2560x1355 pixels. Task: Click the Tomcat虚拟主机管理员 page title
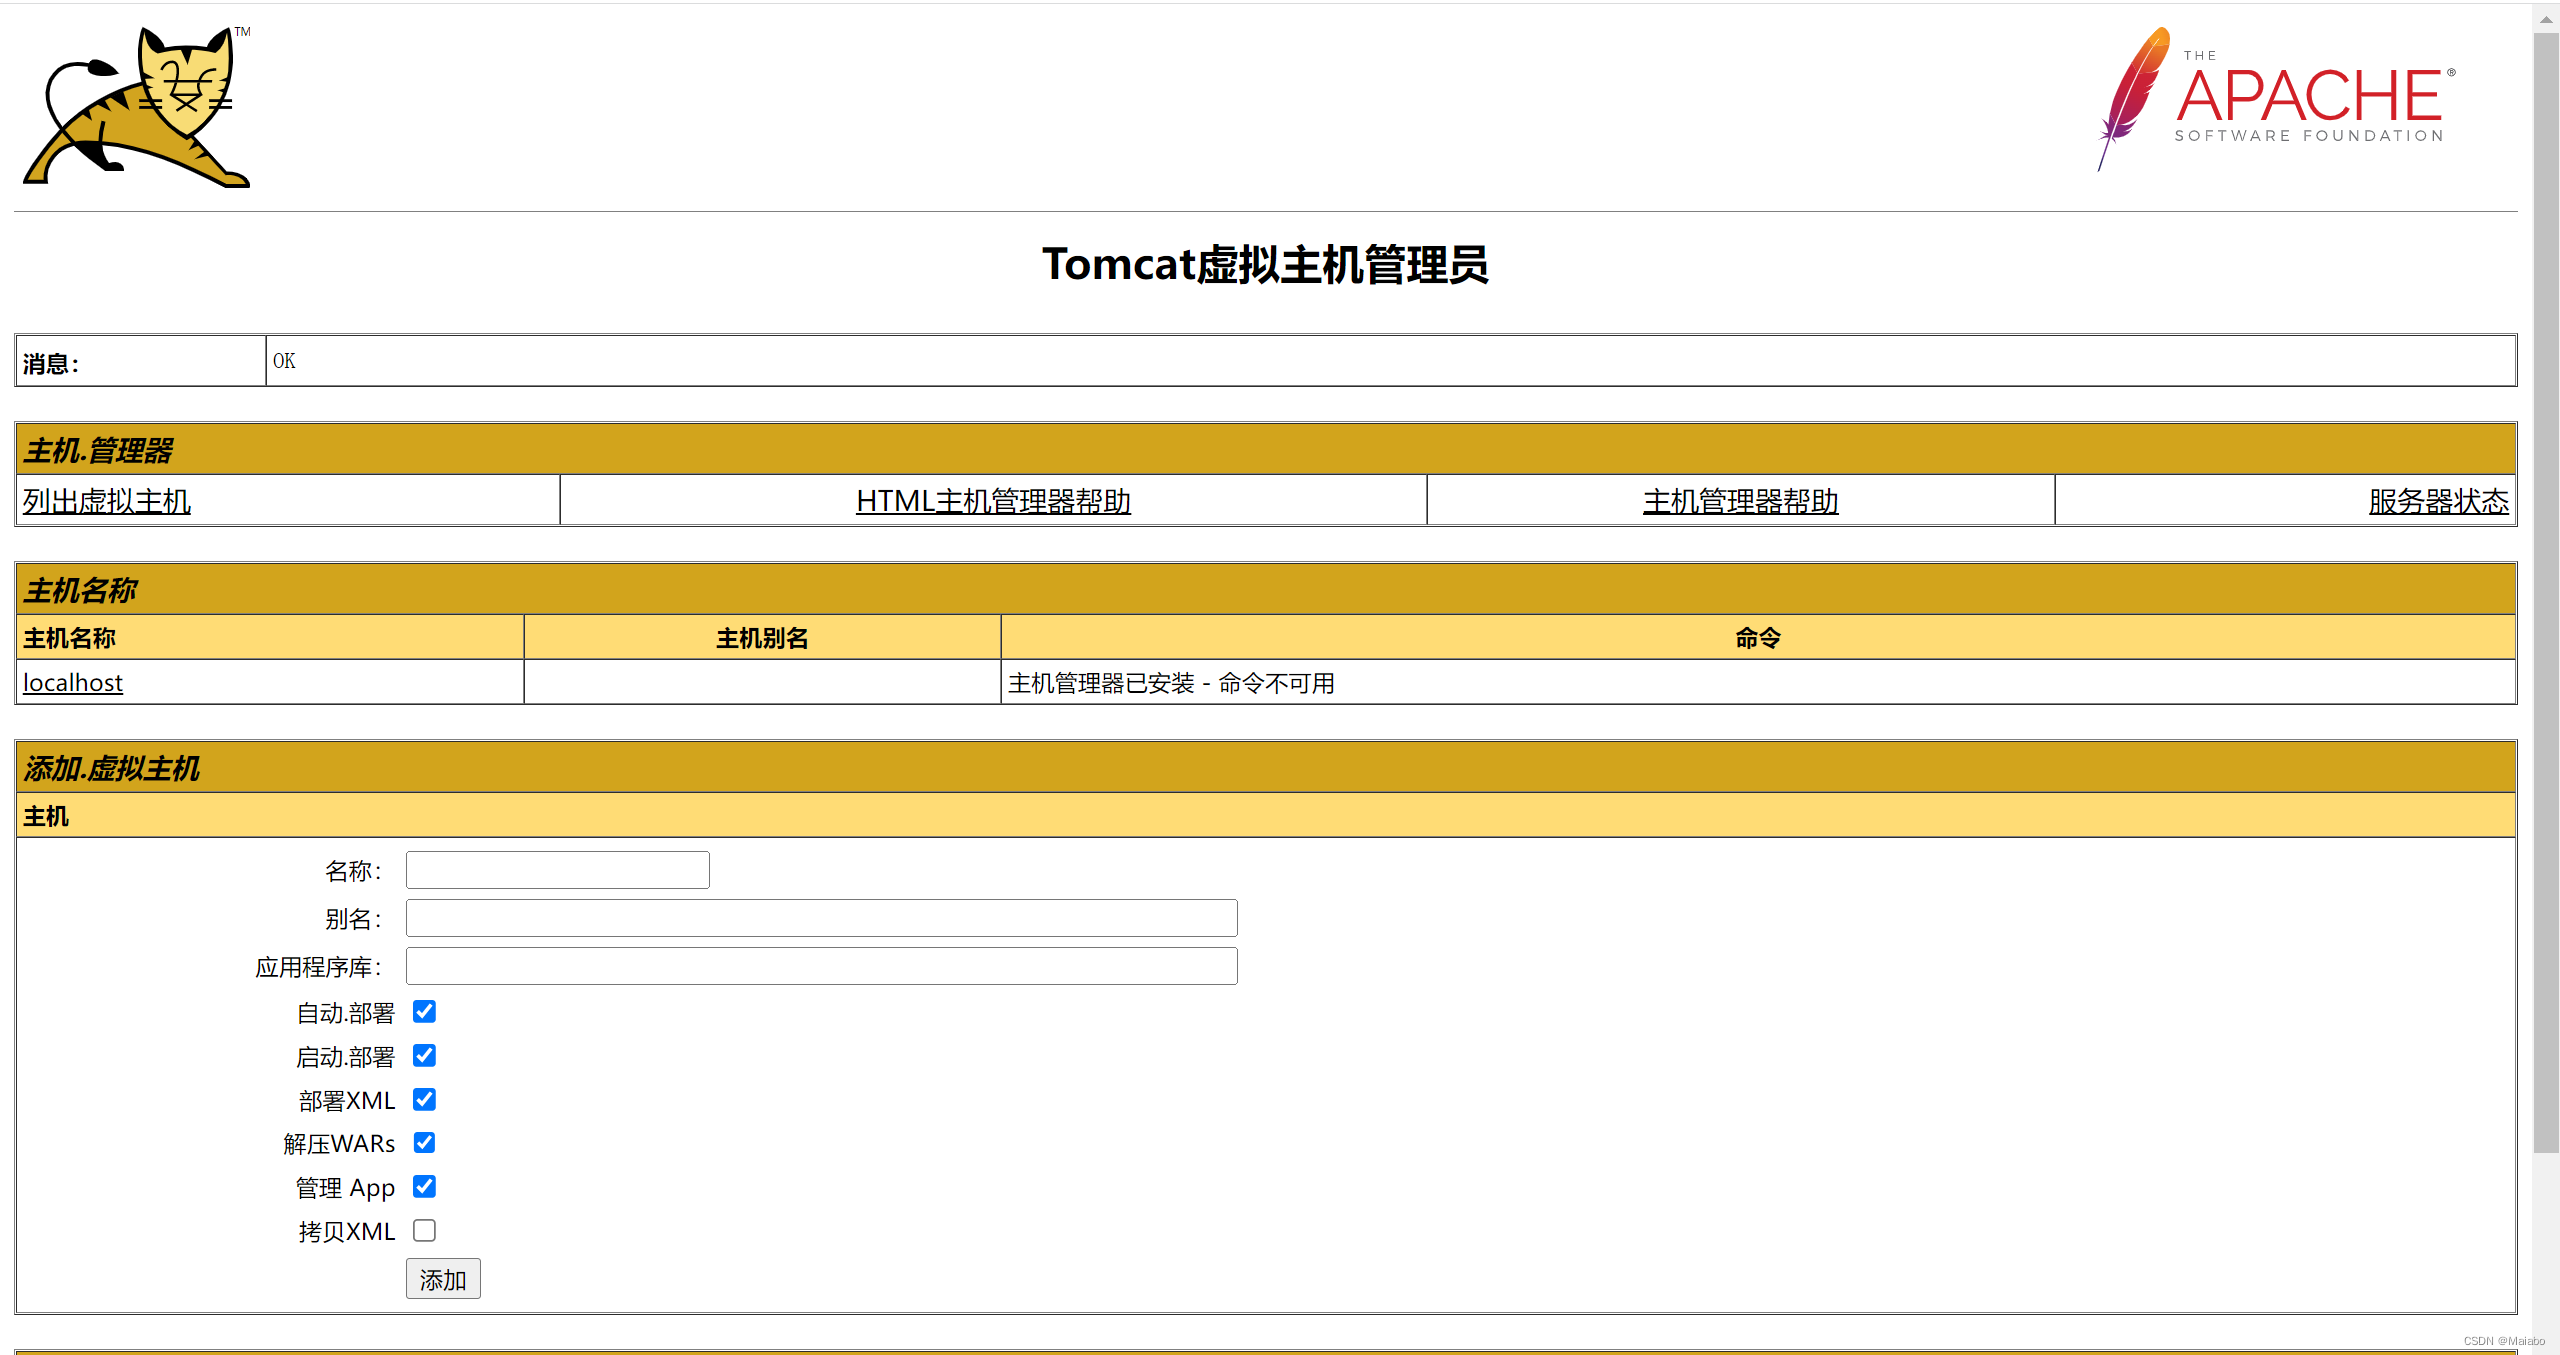coord(1265,265)
